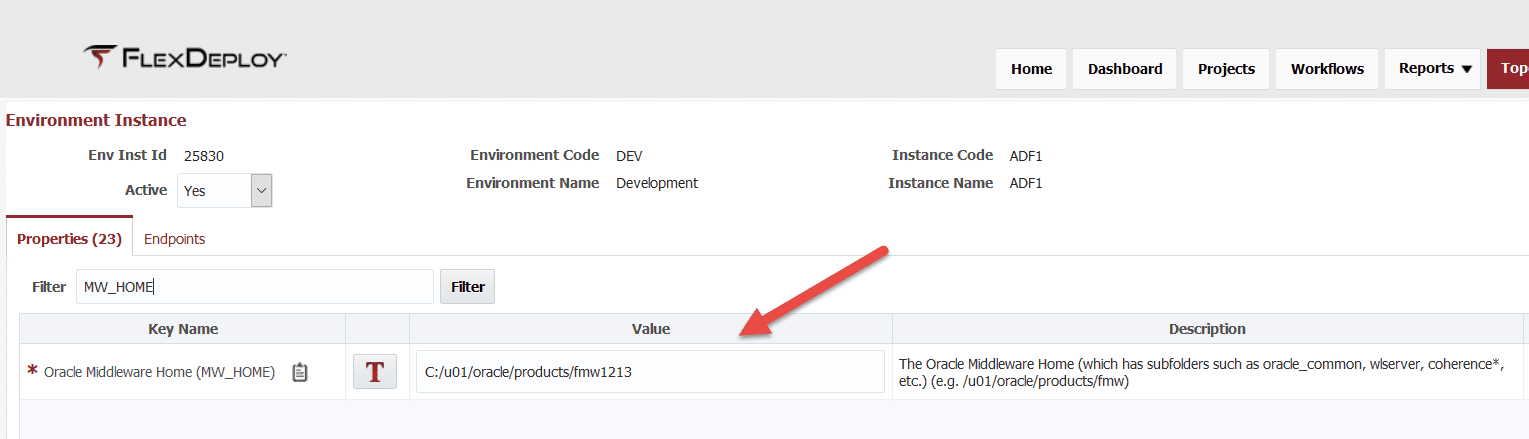Screen dimensions: 1529x439
Task: Click the T text-type button
Action: (x=375, y=372)
